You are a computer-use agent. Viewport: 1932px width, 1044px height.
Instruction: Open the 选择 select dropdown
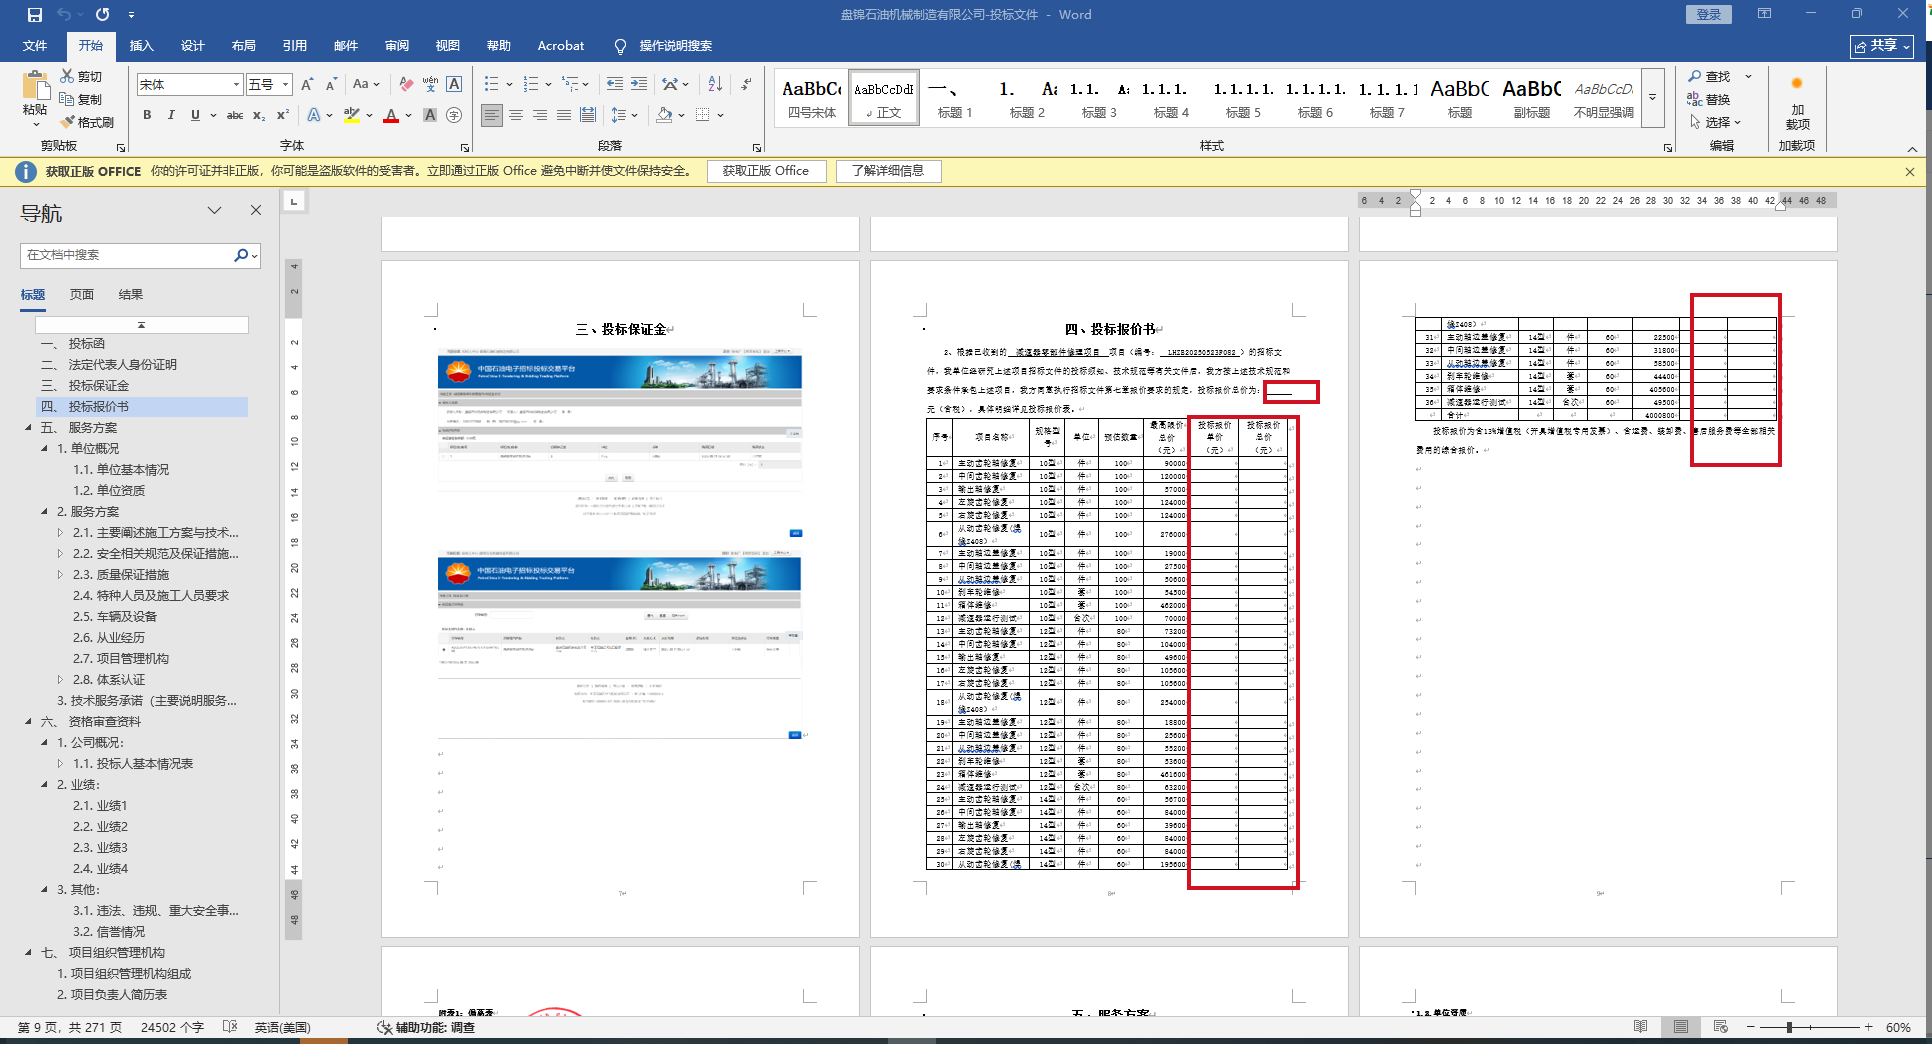pos(1716,122)
